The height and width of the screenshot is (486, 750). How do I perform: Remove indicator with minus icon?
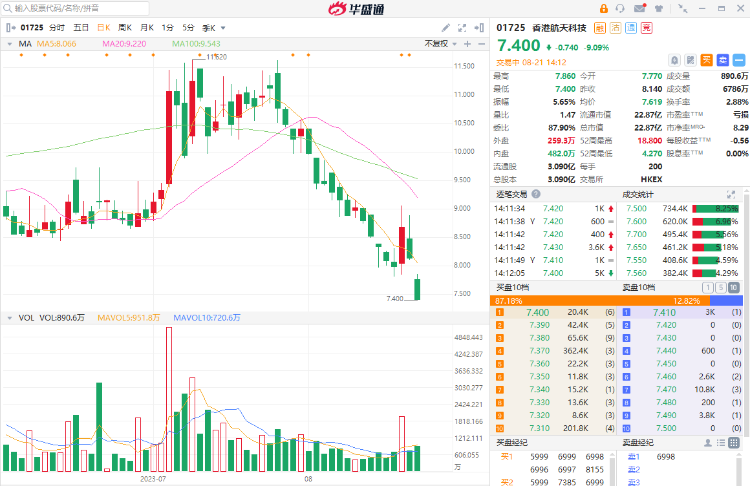point(481,44)
